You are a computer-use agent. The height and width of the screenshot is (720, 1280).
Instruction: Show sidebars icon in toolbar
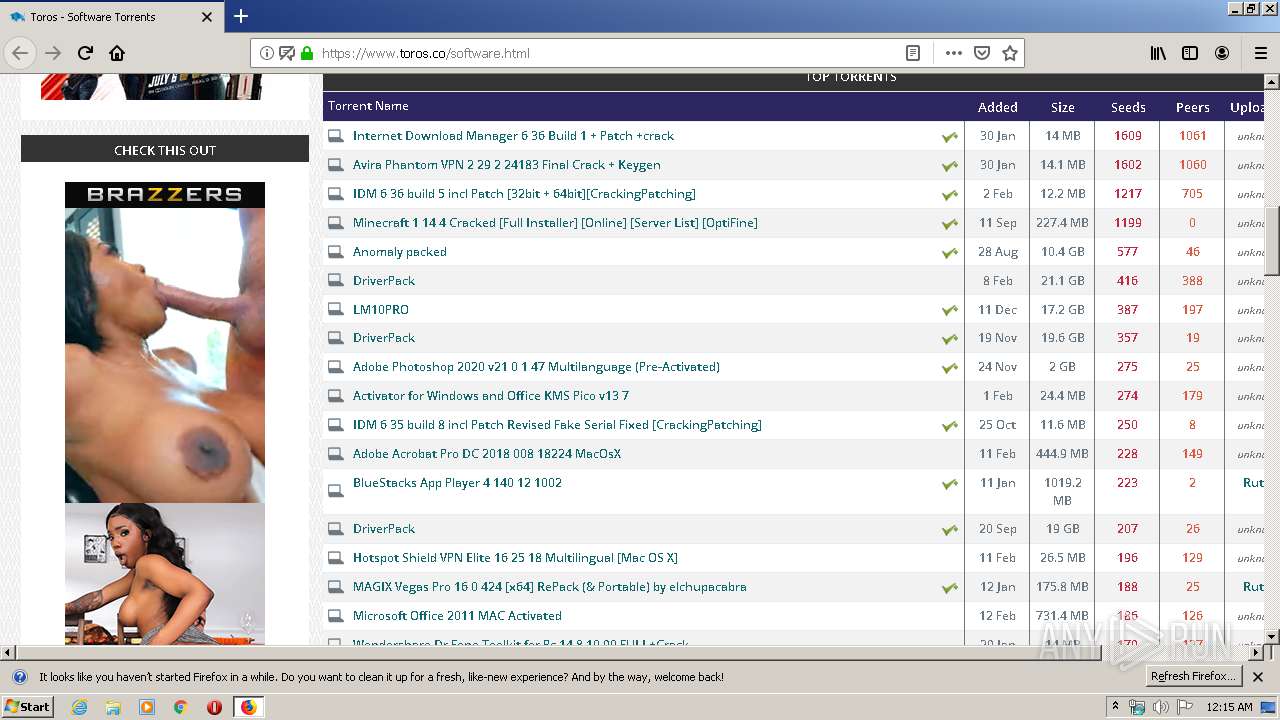[x=1190, y=53]
